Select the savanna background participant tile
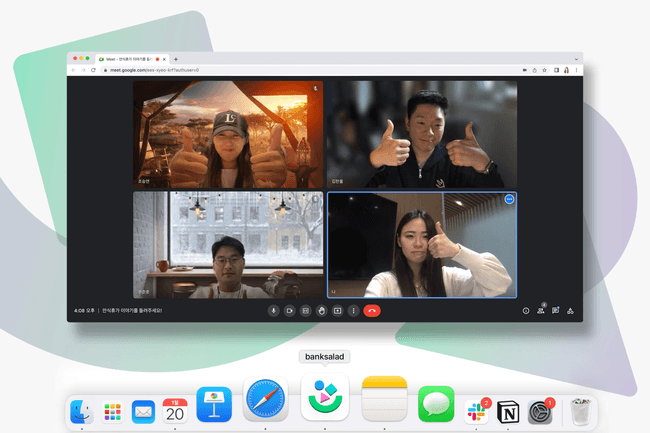This screenshot has width=650, height=433. (228, 134)
